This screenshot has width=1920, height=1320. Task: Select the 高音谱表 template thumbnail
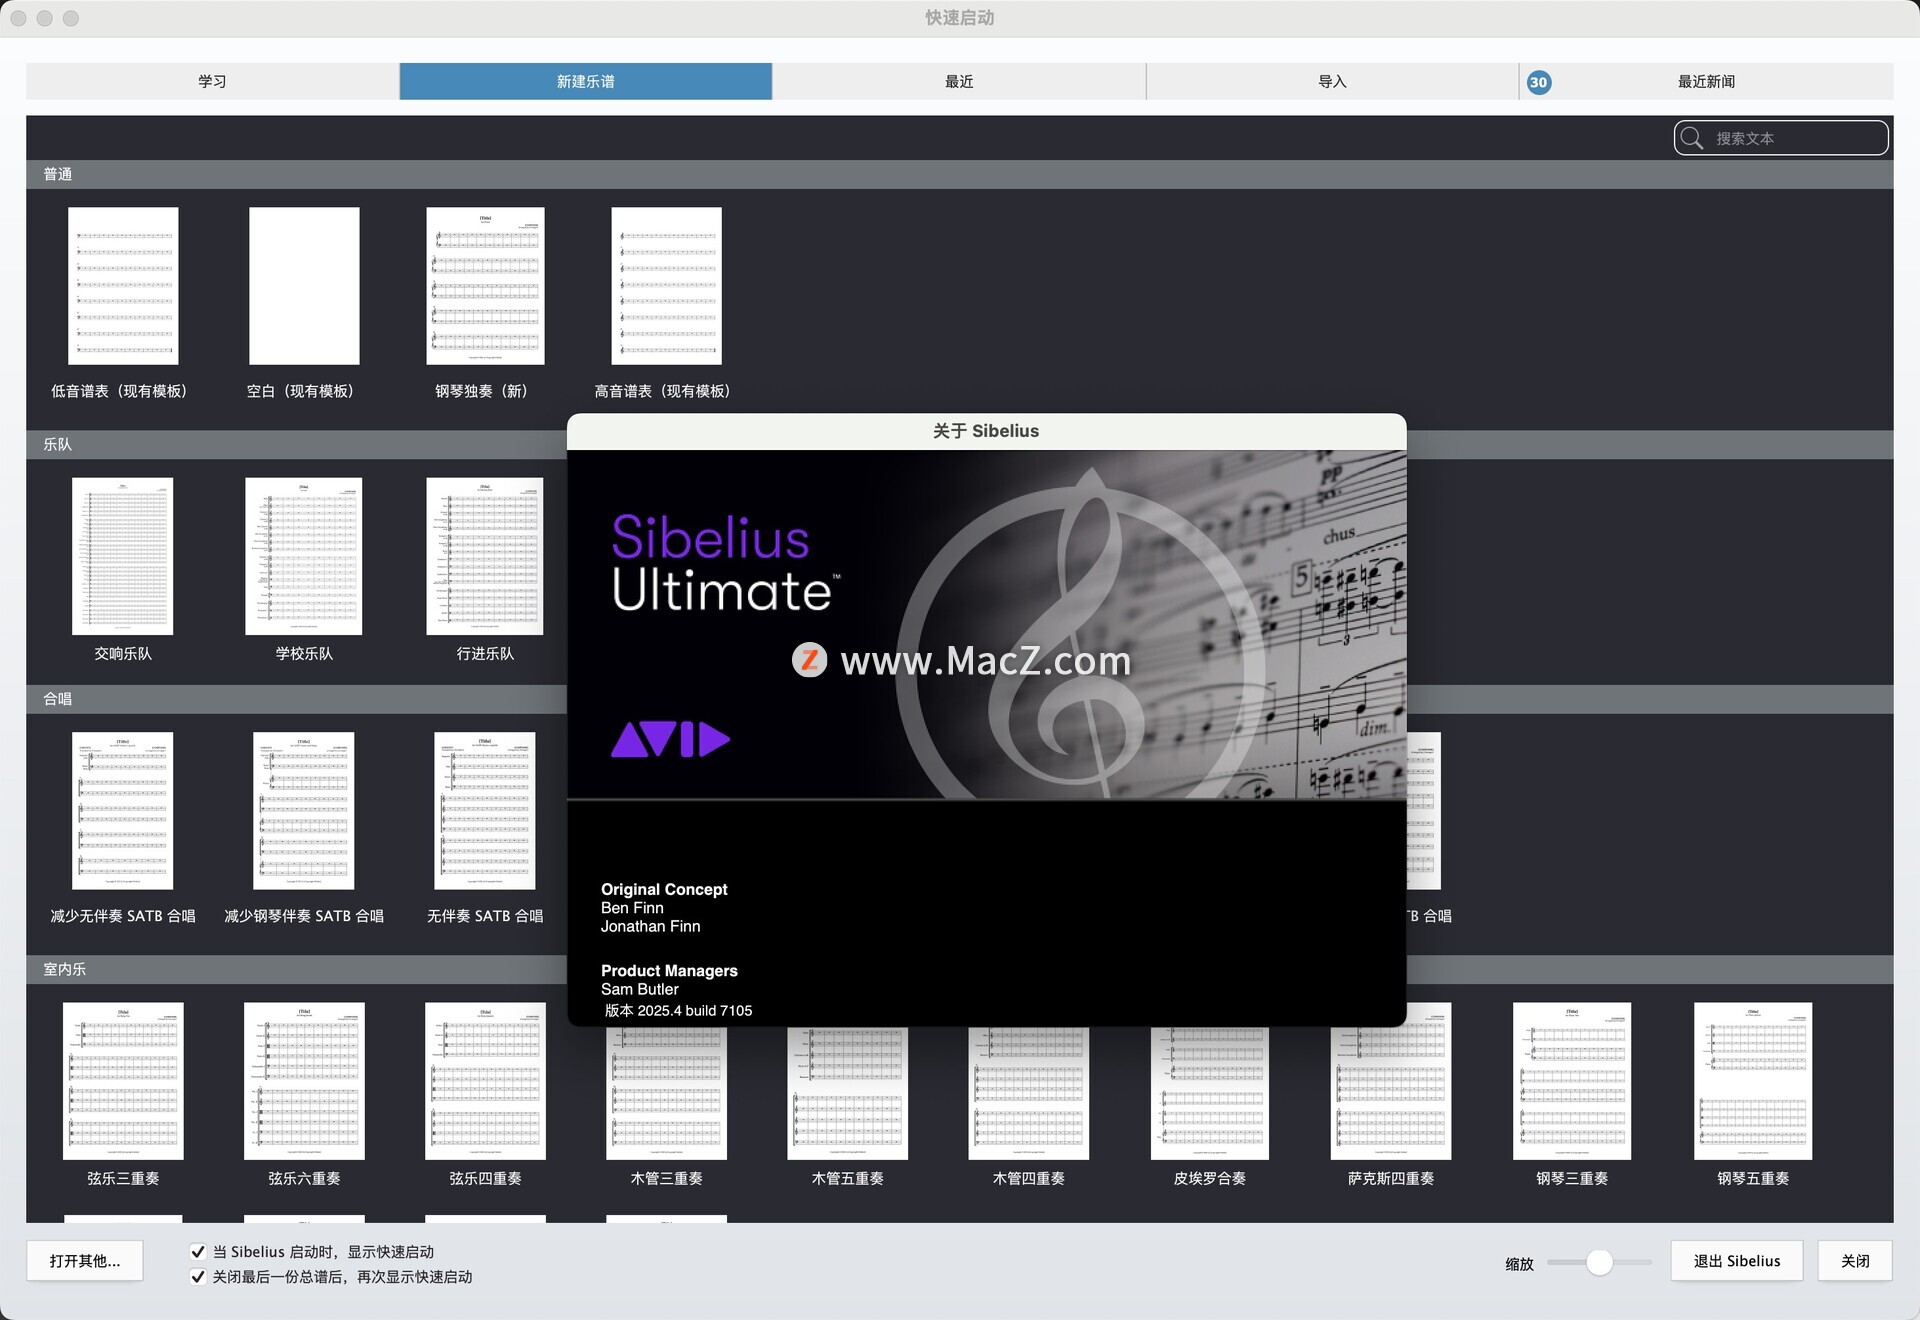(x=666, y=286)
